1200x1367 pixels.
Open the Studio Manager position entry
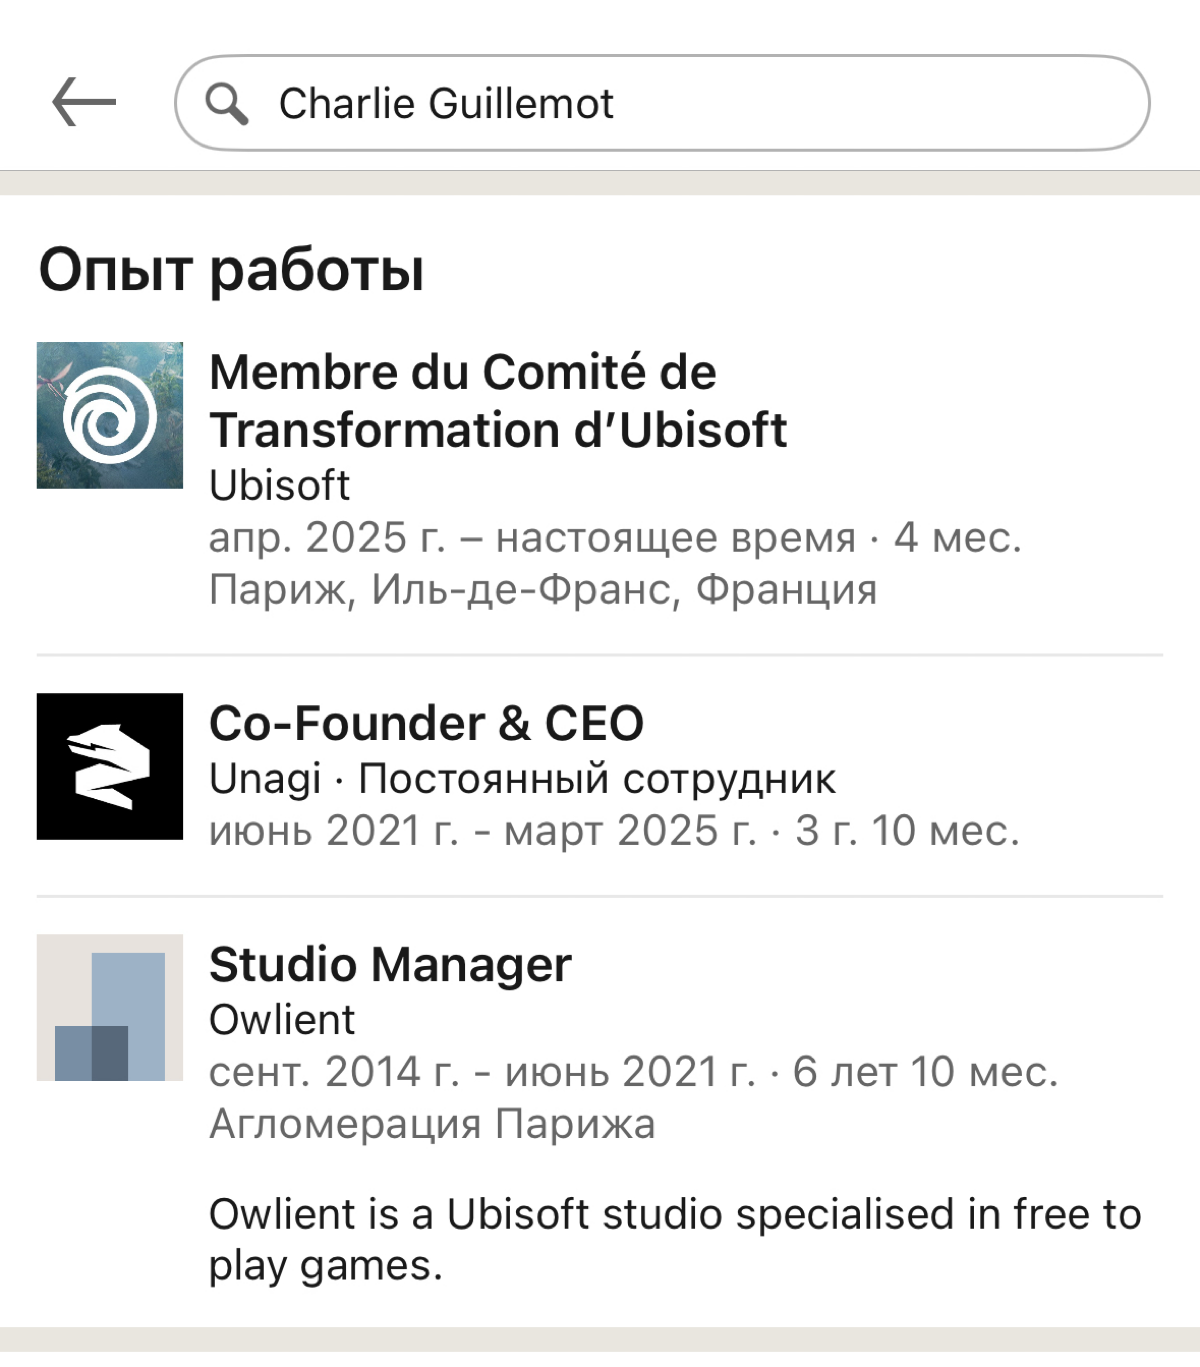[390, 965]
